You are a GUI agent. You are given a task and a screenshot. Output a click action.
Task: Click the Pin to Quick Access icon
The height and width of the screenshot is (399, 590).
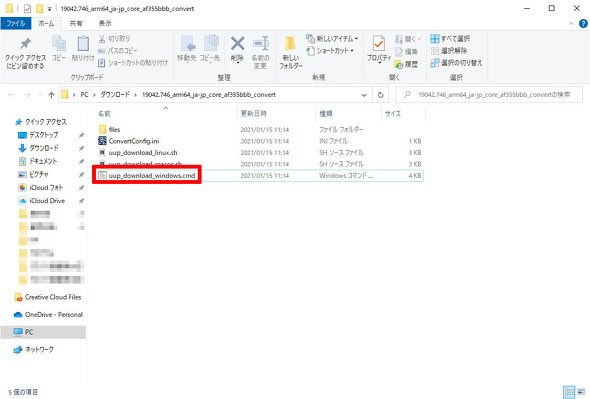click(x=25, y=52)
